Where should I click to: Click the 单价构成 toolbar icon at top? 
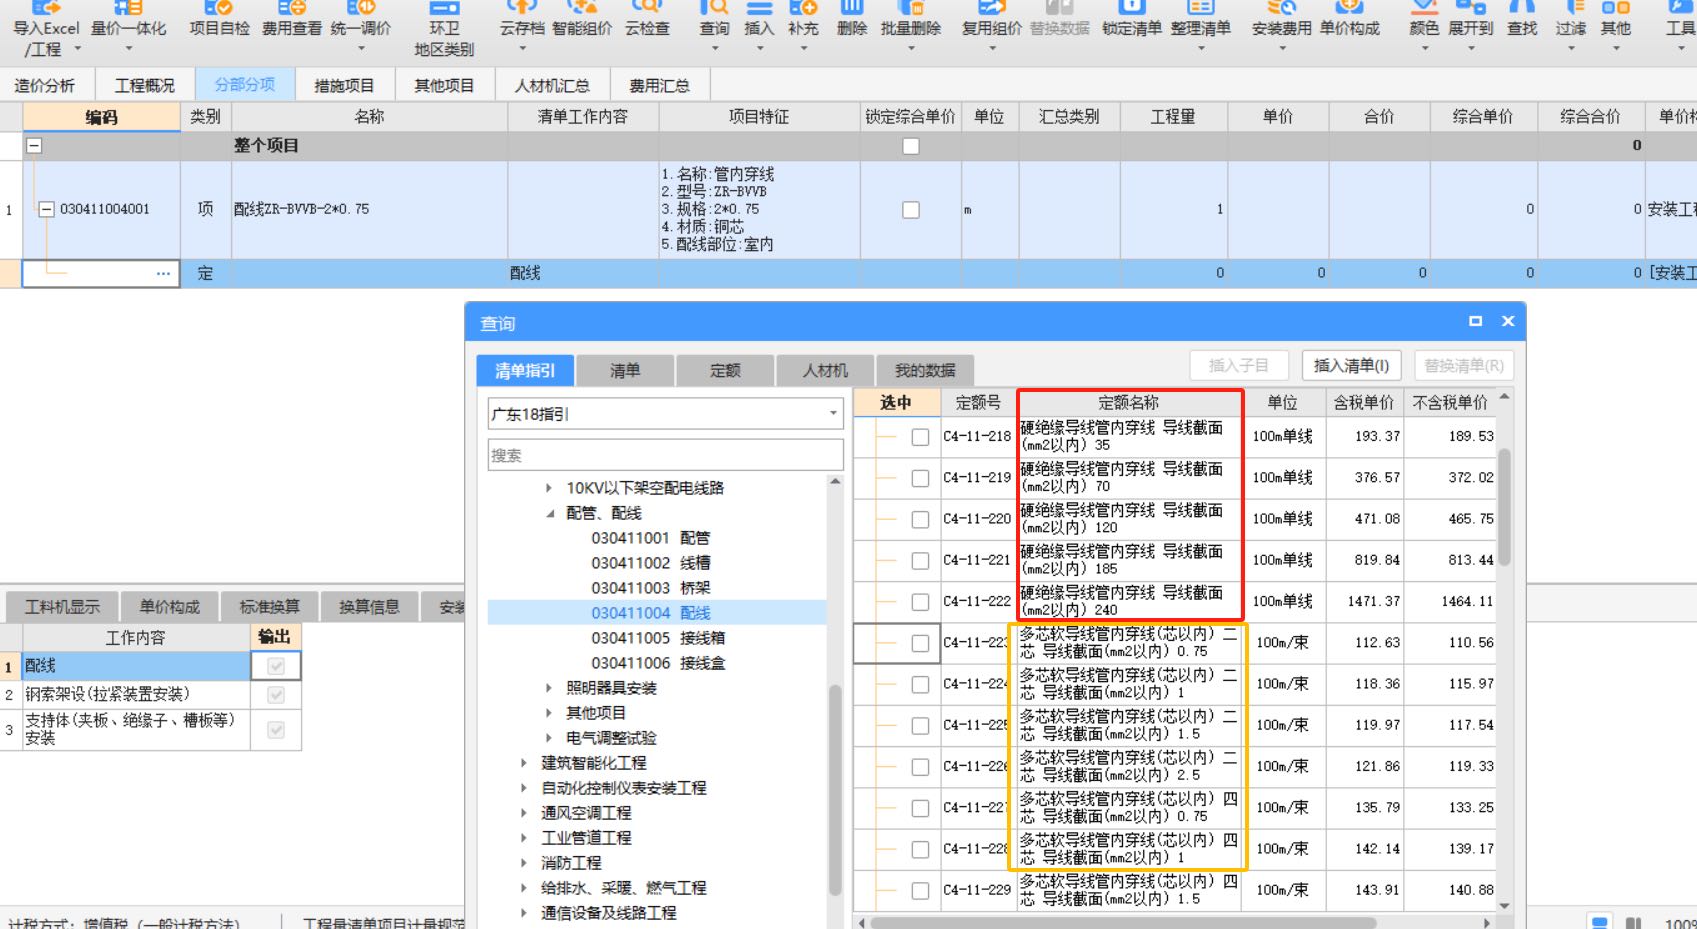1349,20
